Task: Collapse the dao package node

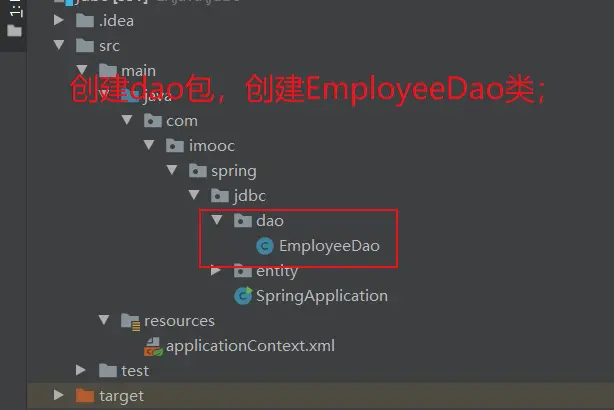Action: click(x=217, y=220)
